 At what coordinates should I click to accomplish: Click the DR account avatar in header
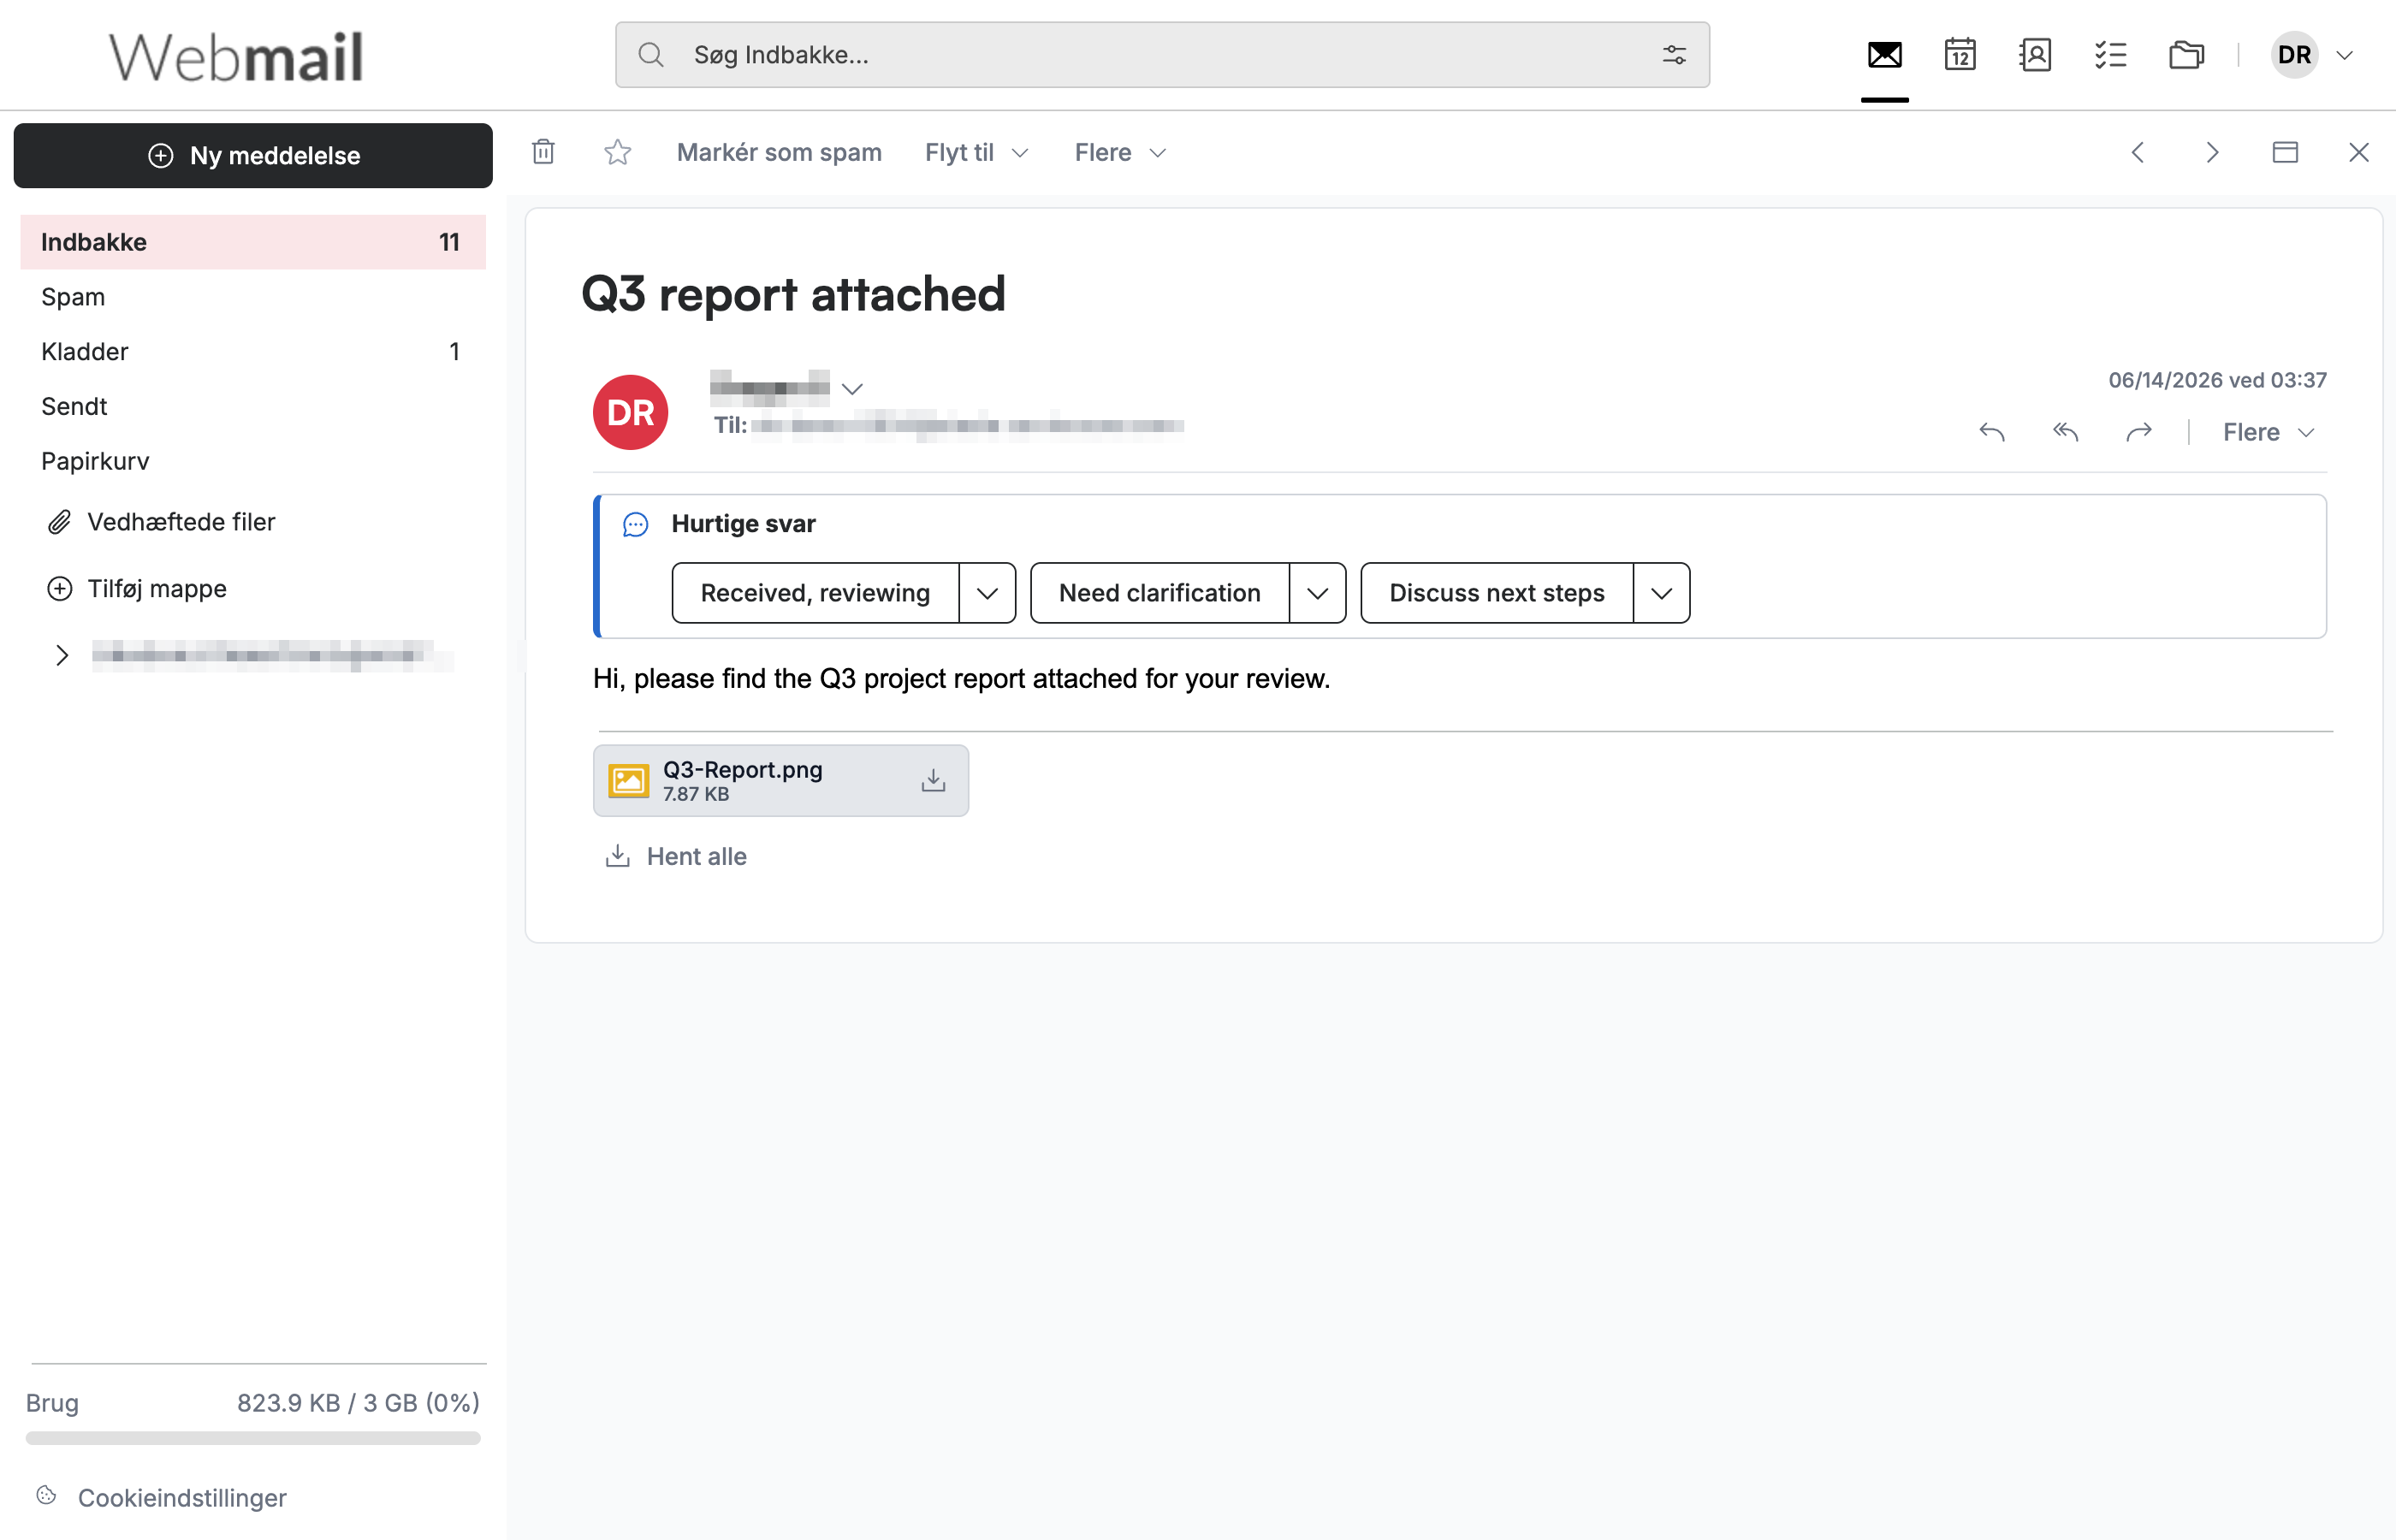pos(2294,55)
